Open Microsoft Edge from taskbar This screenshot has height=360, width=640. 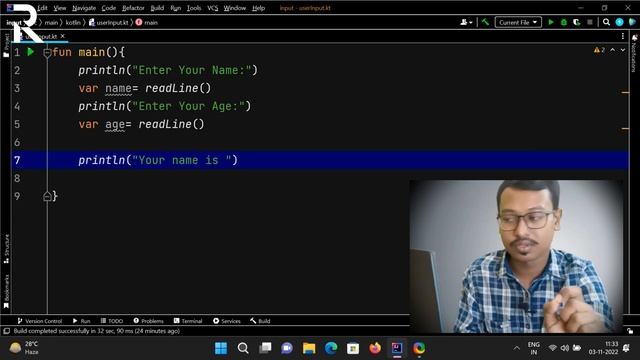click(331, 348)
